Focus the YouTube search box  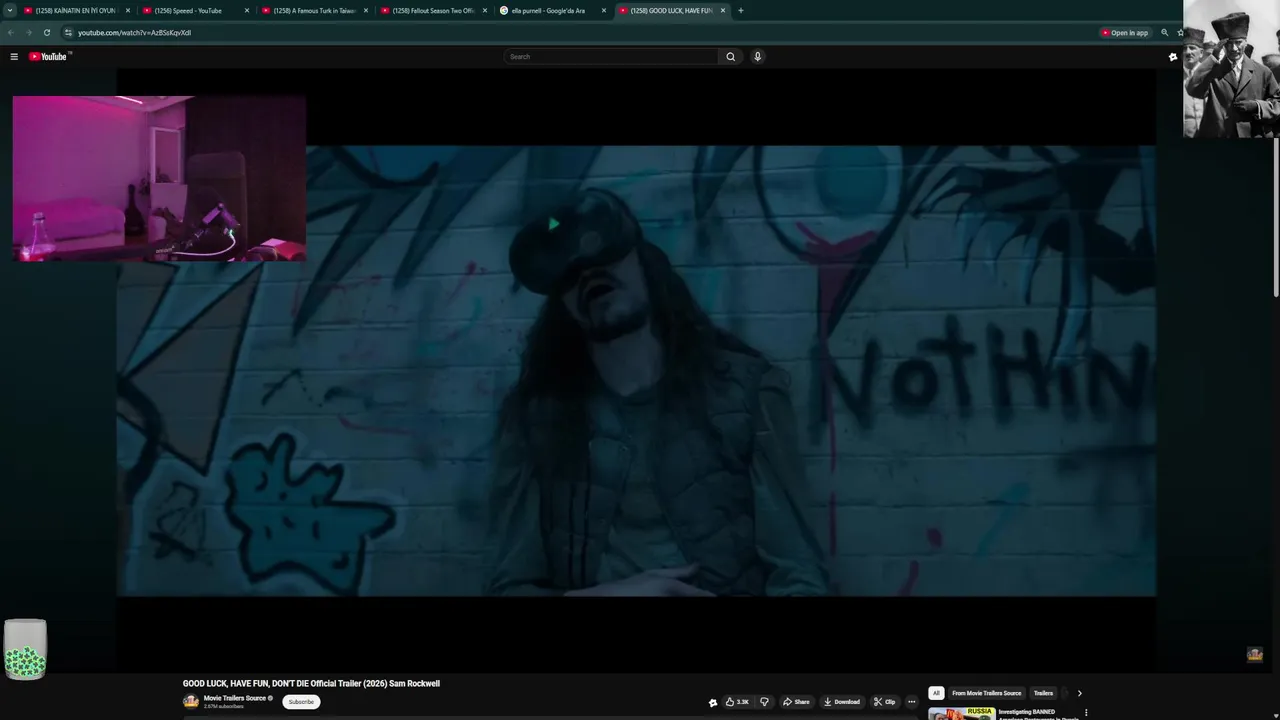click(x=611, y=57)
